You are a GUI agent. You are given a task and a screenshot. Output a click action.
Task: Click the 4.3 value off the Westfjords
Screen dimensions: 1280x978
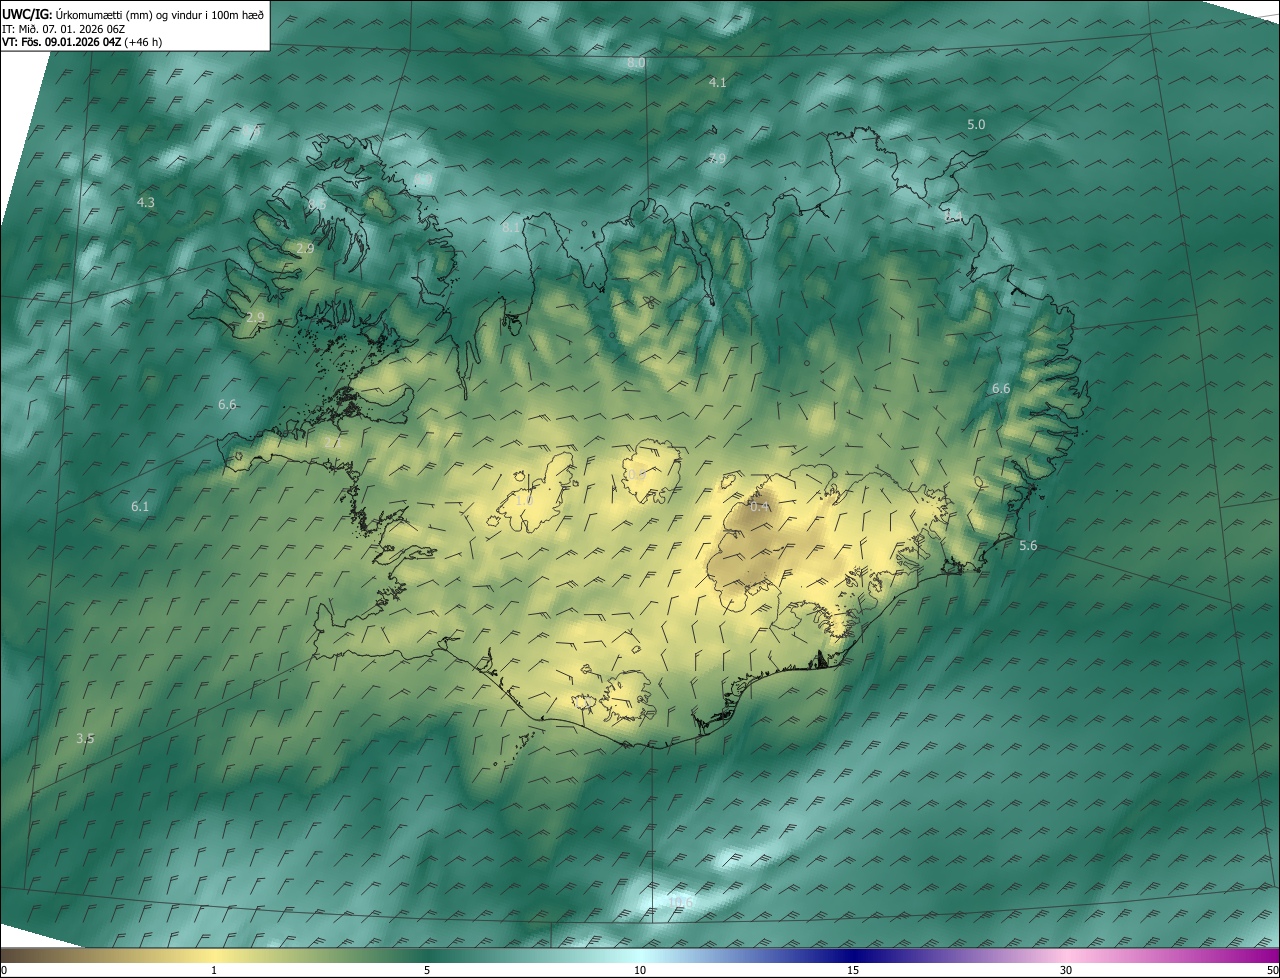146,203
